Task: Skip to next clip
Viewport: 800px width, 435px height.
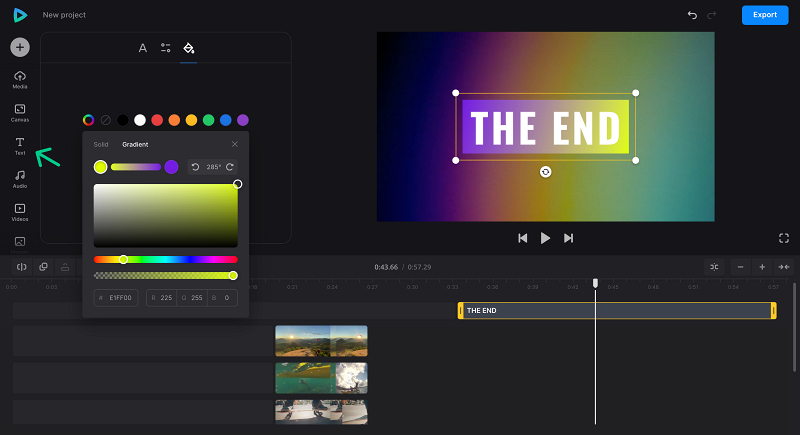Action: [568, 238]
